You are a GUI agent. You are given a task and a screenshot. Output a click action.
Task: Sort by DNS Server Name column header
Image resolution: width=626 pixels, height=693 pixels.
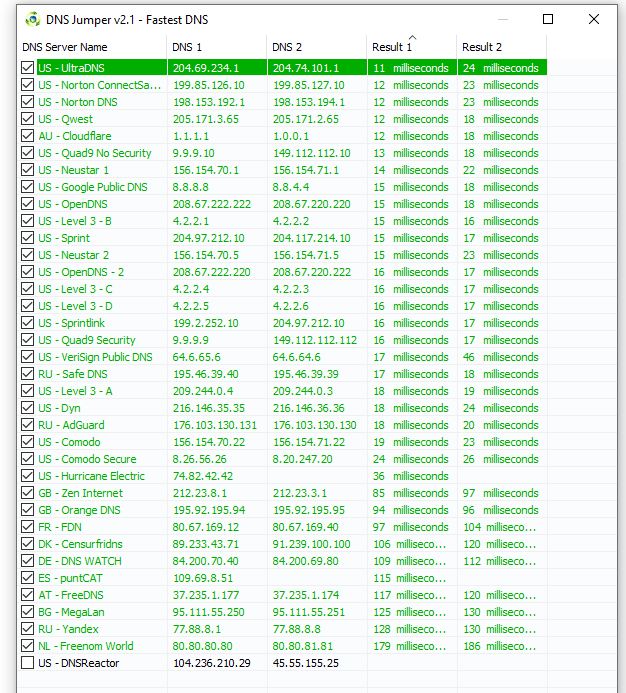tap(93, 47)
